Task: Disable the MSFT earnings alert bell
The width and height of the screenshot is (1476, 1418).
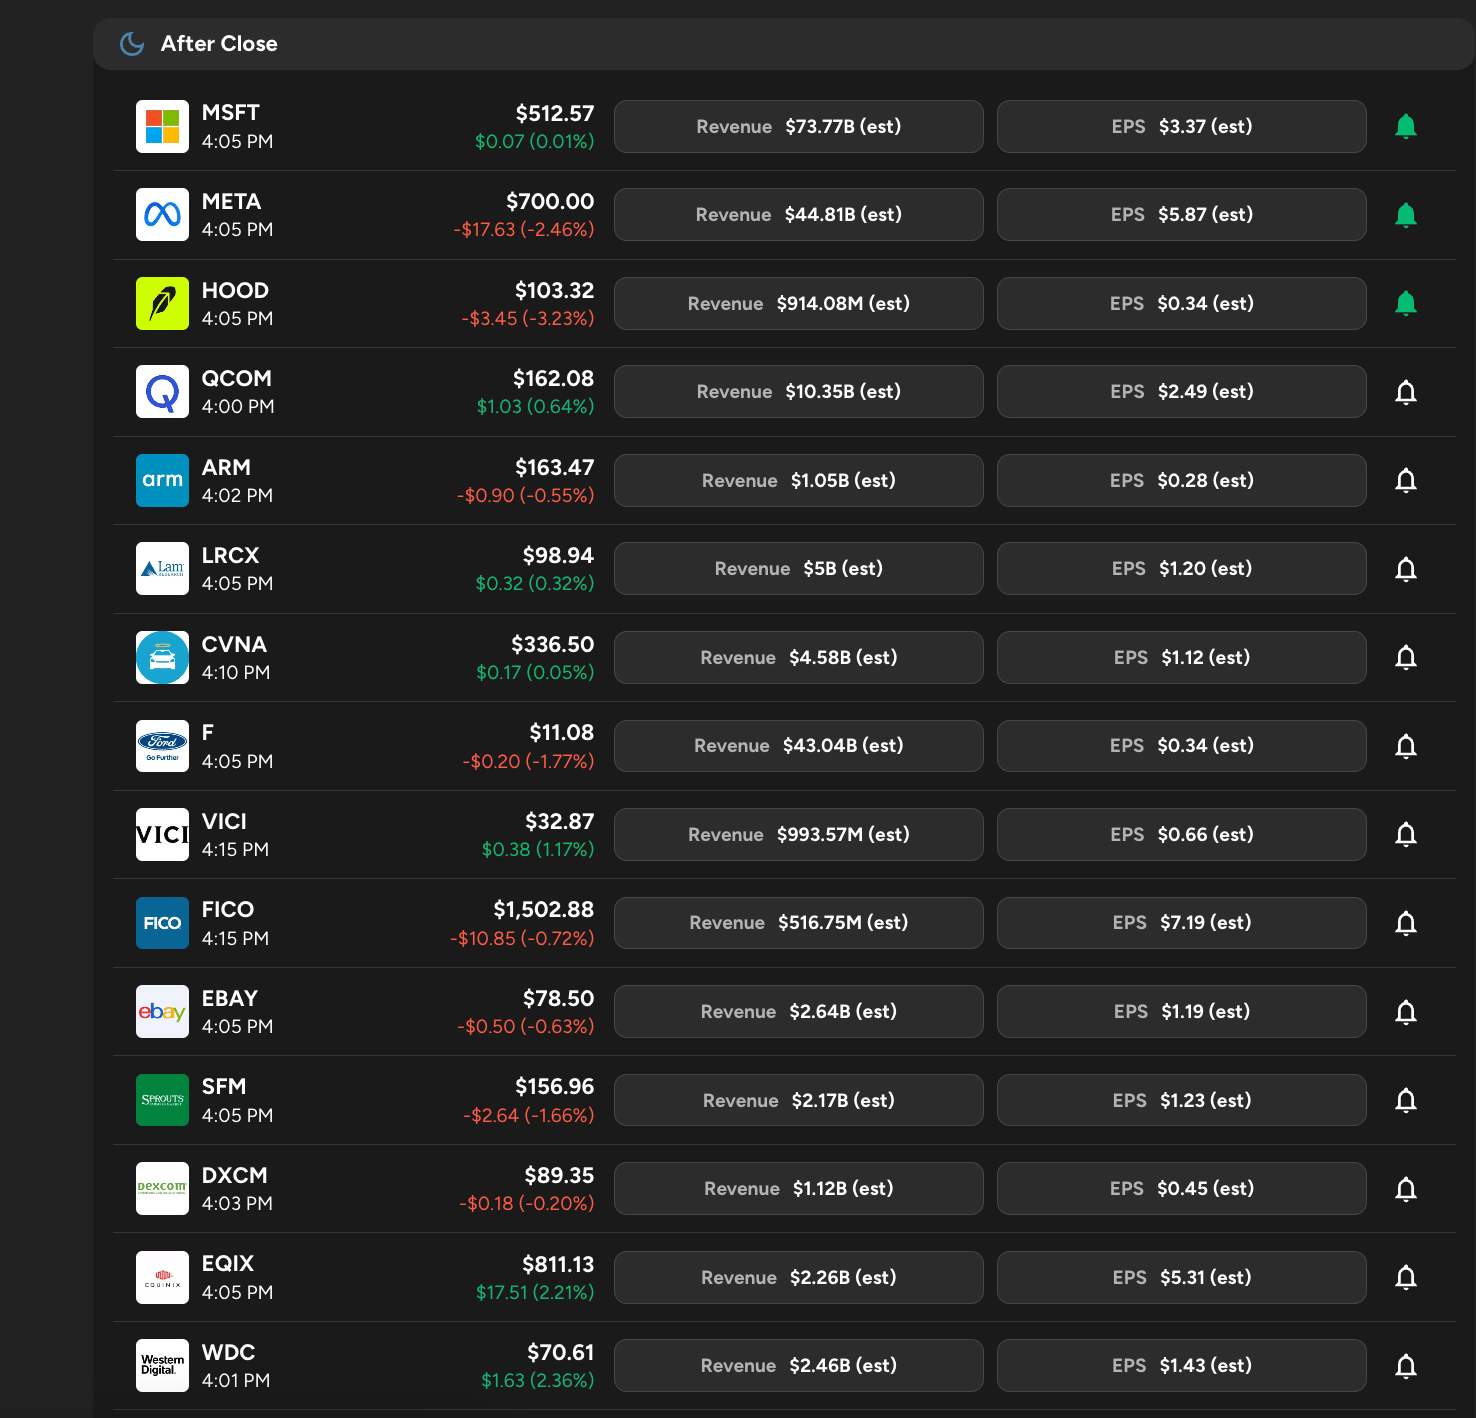Action: 1406,126
